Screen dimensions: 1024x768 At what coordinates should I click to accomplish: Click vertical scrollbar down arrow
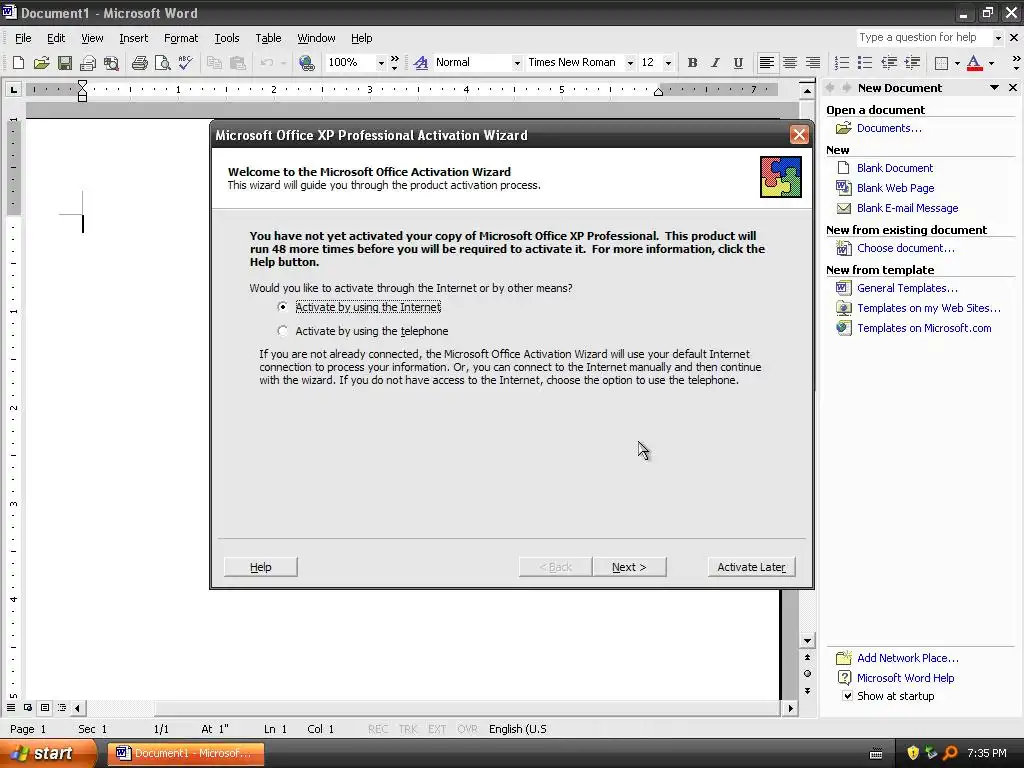click(x=807, y=641)
